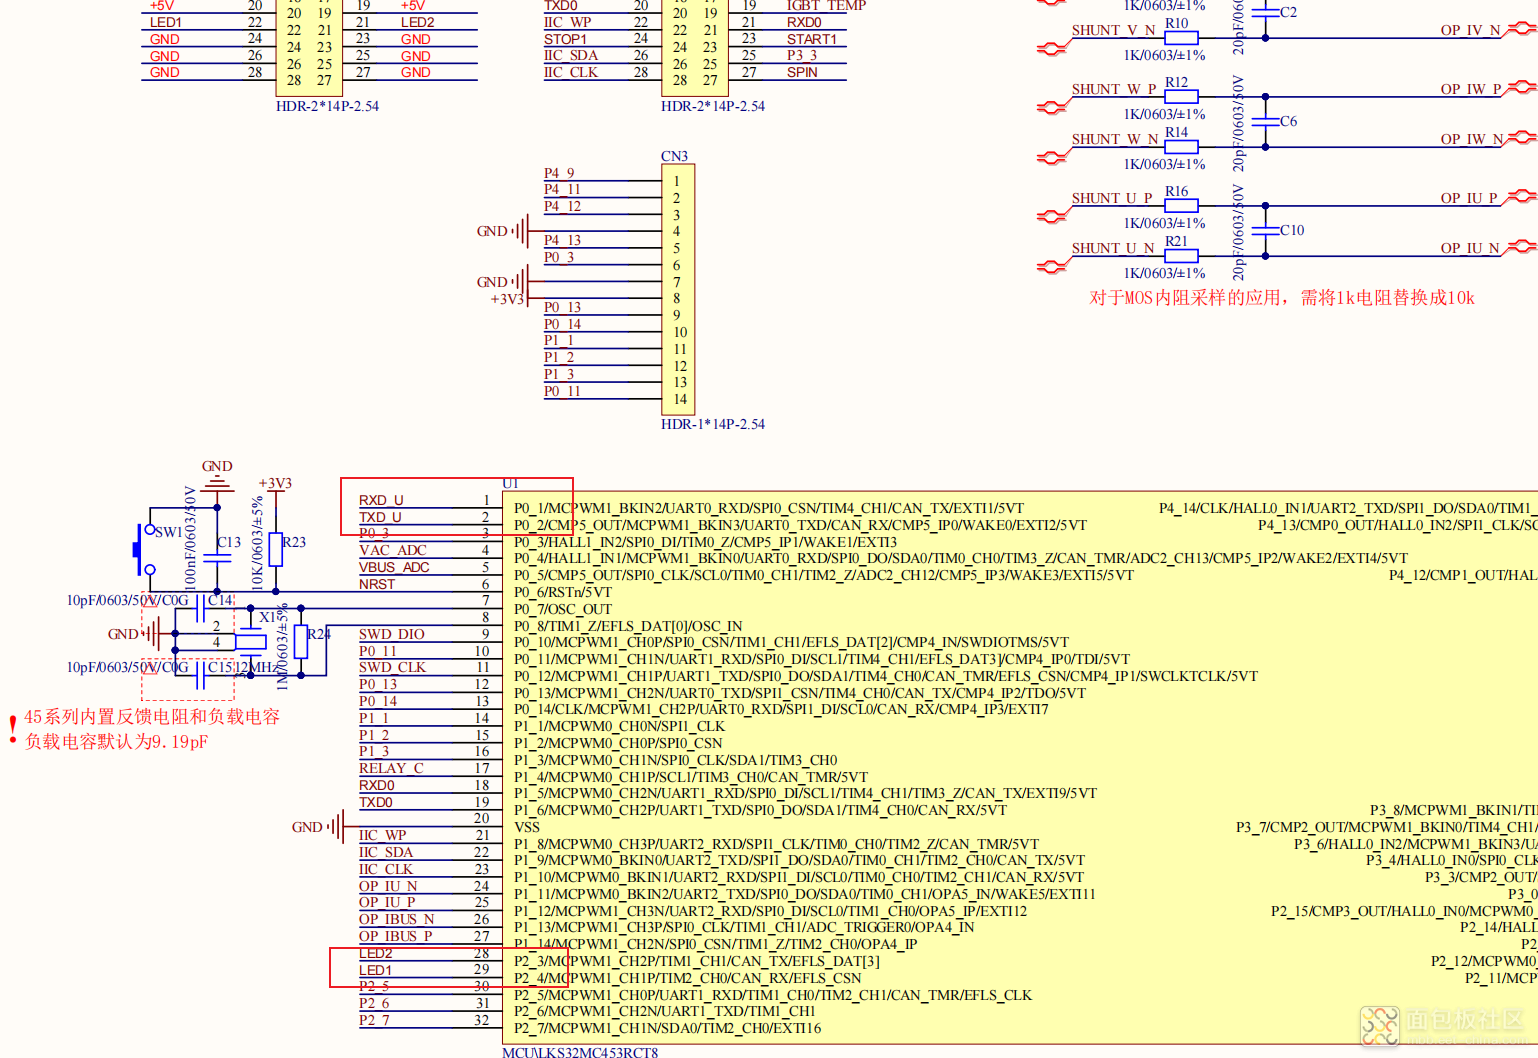
Task: Select the SW1 push-button switch symbol
Action: coord(144,548)
